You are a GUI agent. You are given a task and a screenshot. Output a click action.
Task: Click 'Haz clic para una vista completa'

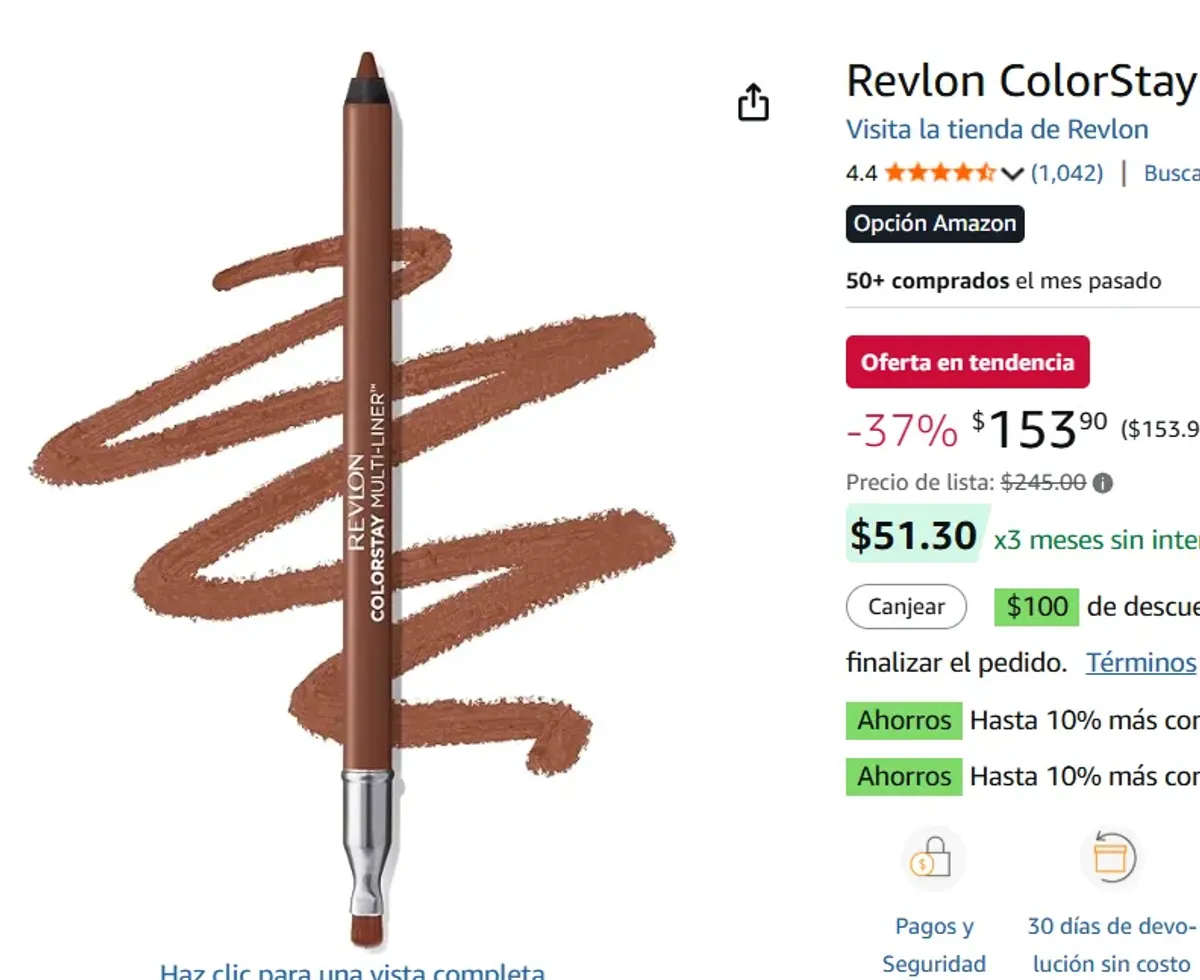tap(352, 970)
